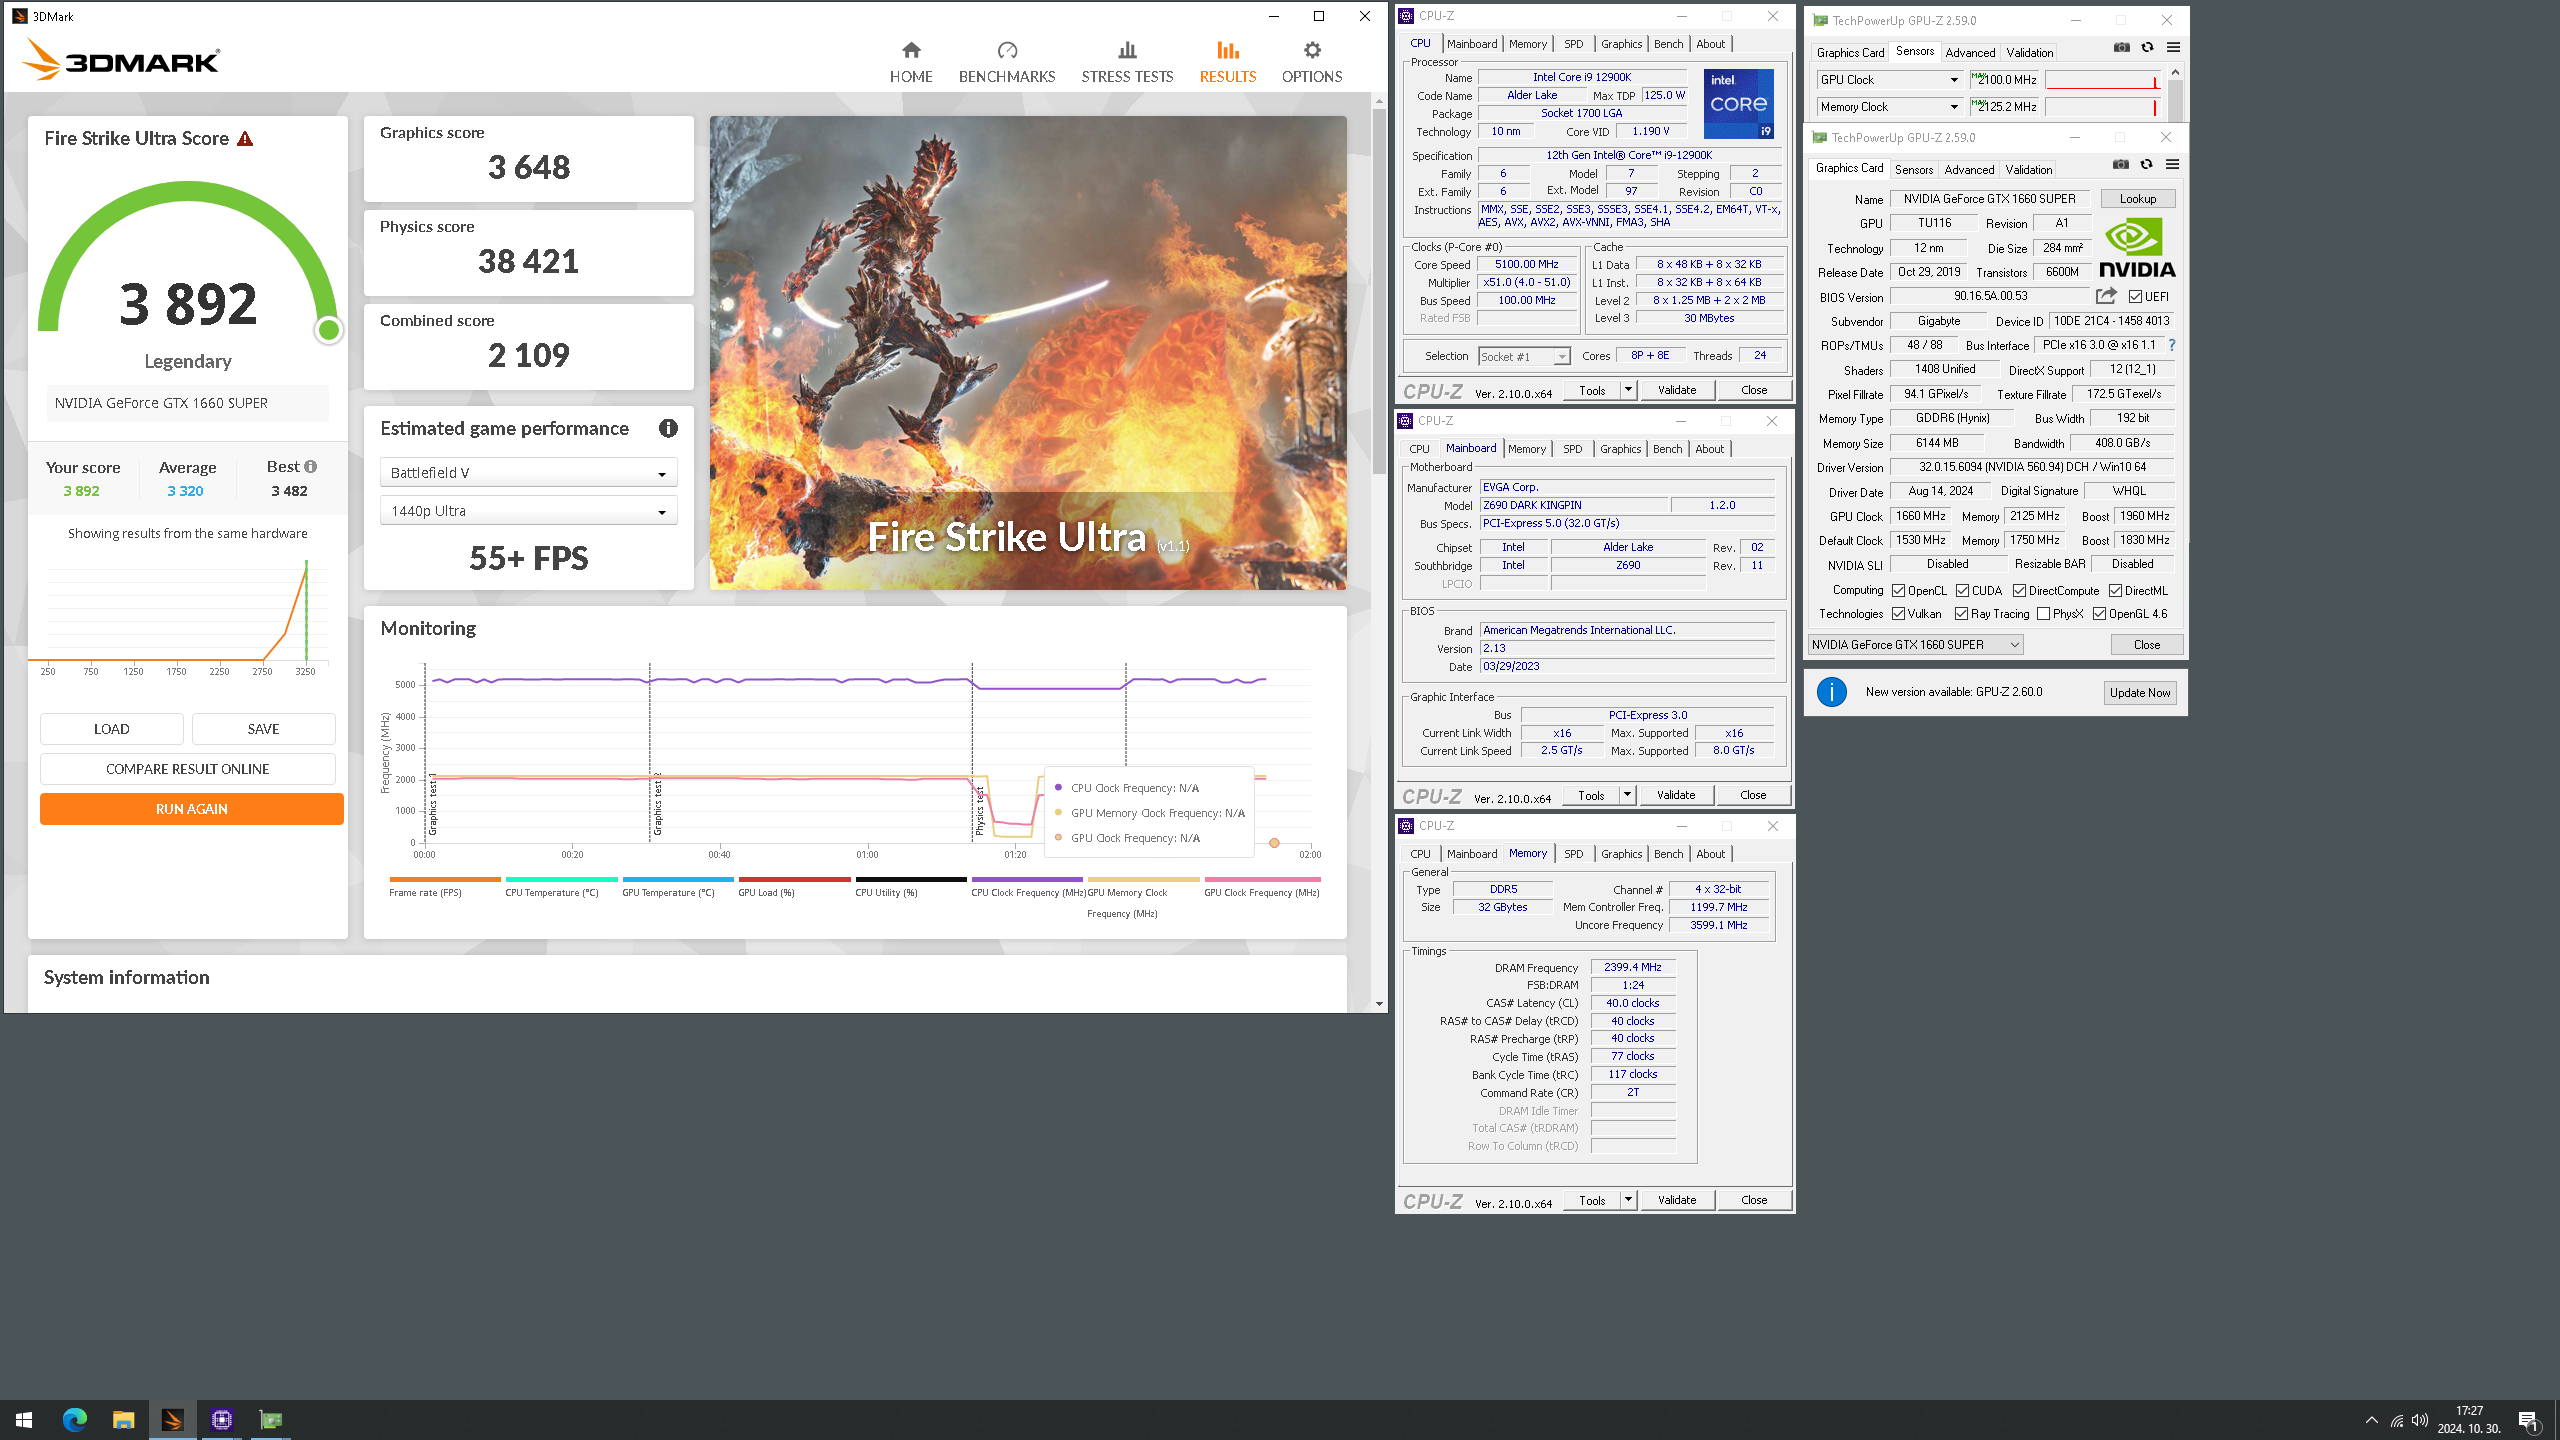
Task: Launch Microsoft Edge from the taskbar
Action: [x=74, y=1420]
